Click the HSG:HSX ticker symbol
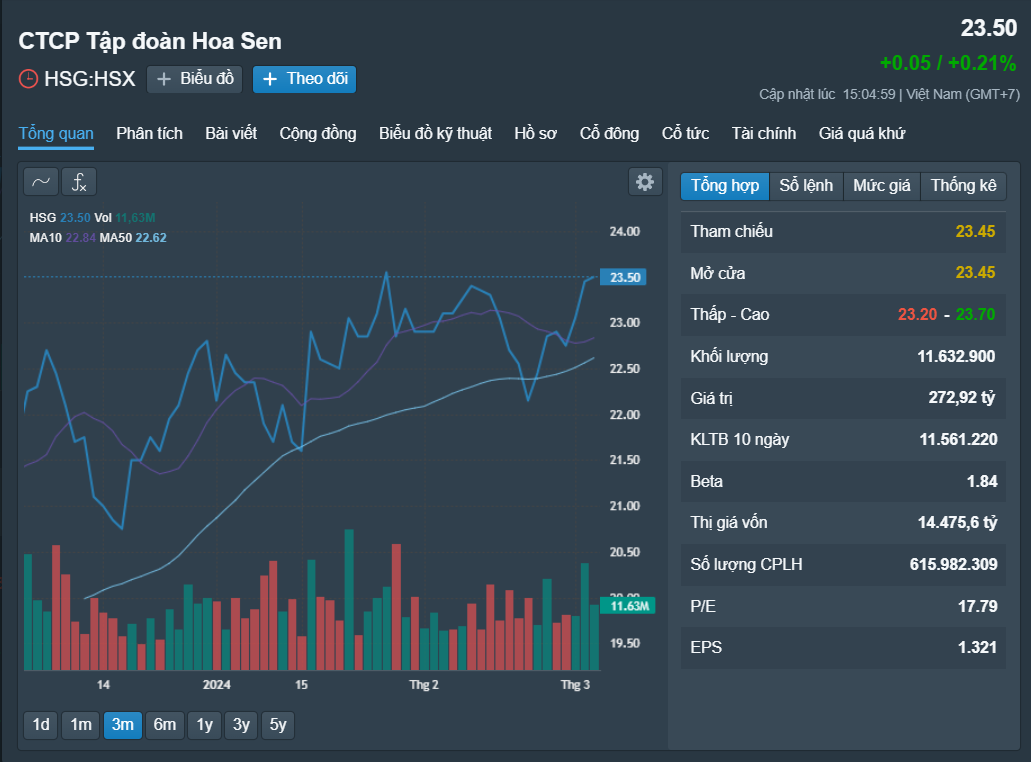 (x=89, y=79)
